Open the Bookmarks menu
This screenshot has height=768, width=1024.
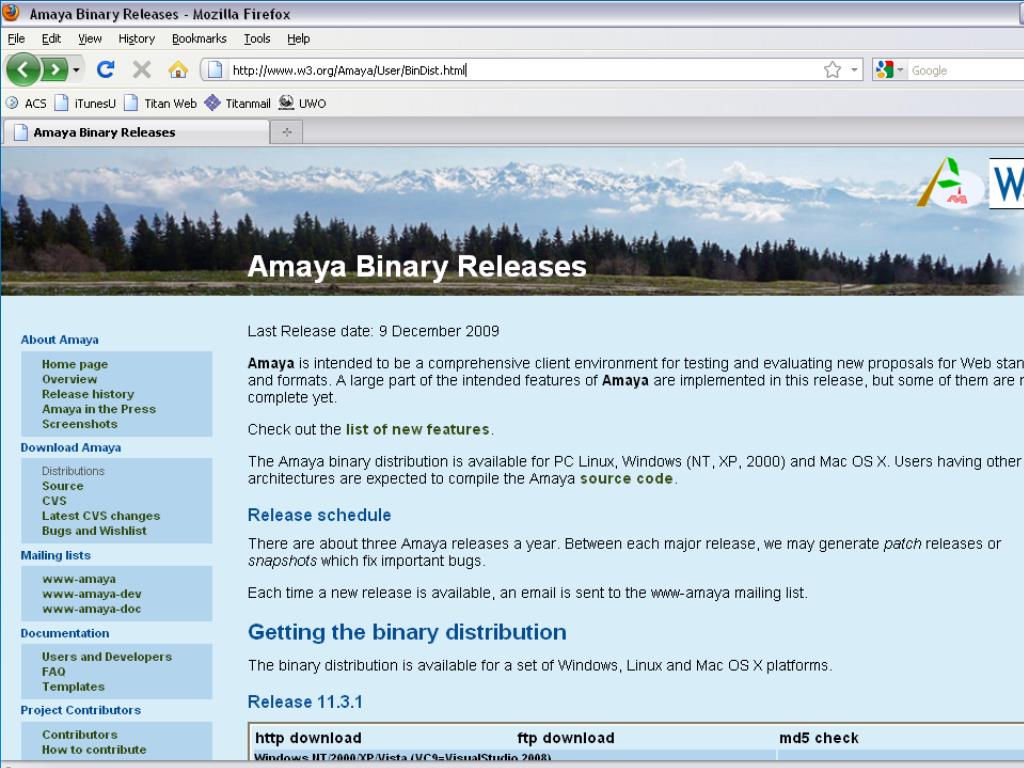199,39
